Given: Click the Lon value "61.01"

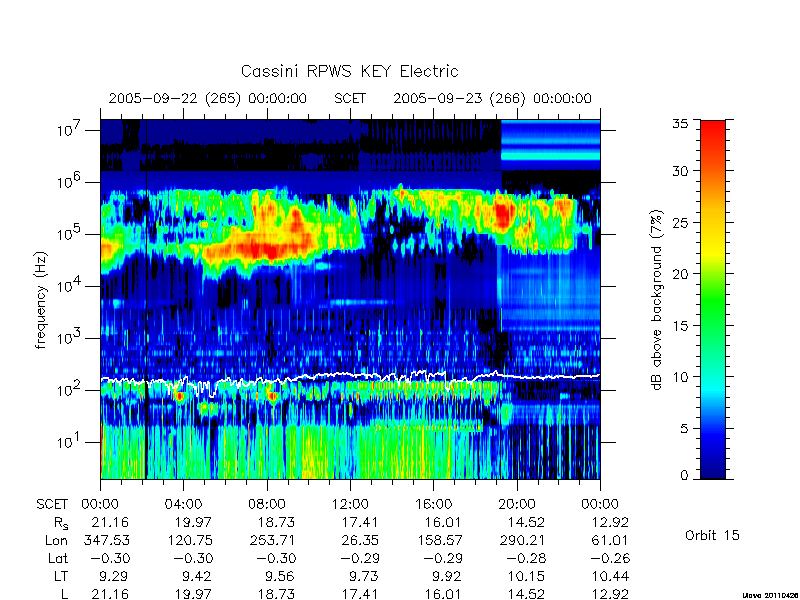Looking at the screenshot, I should [x=612, y=540].
